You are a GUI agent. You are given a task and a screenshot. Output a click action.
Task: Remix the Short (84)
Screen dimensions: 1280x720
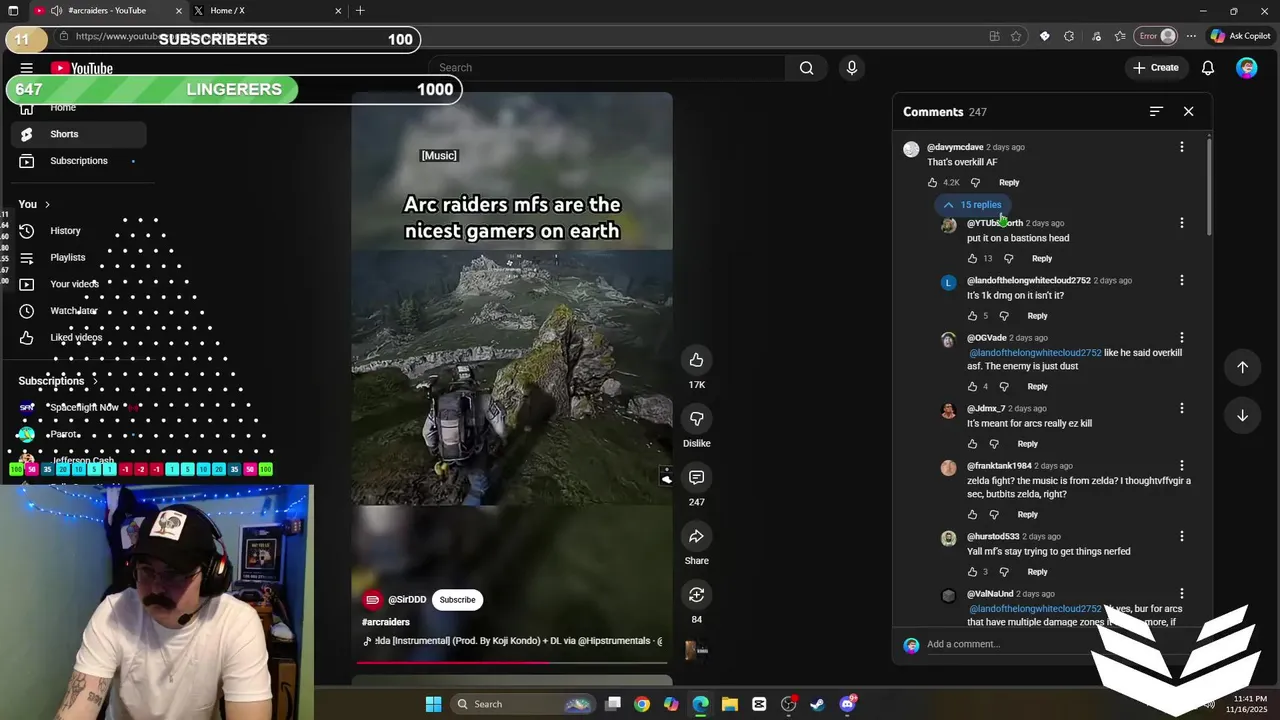click(696, 595)
